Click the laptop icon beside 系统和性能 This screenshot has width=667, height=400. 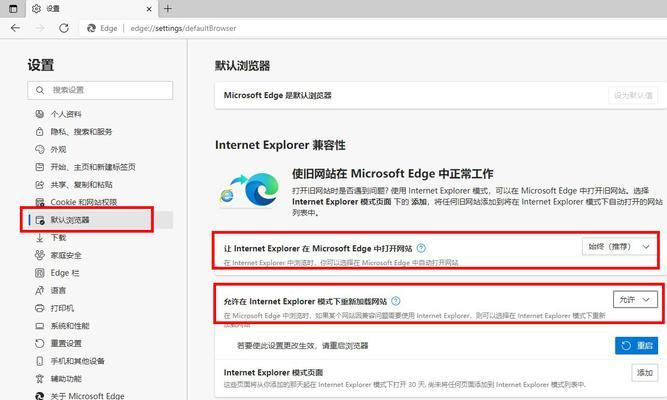40,326
